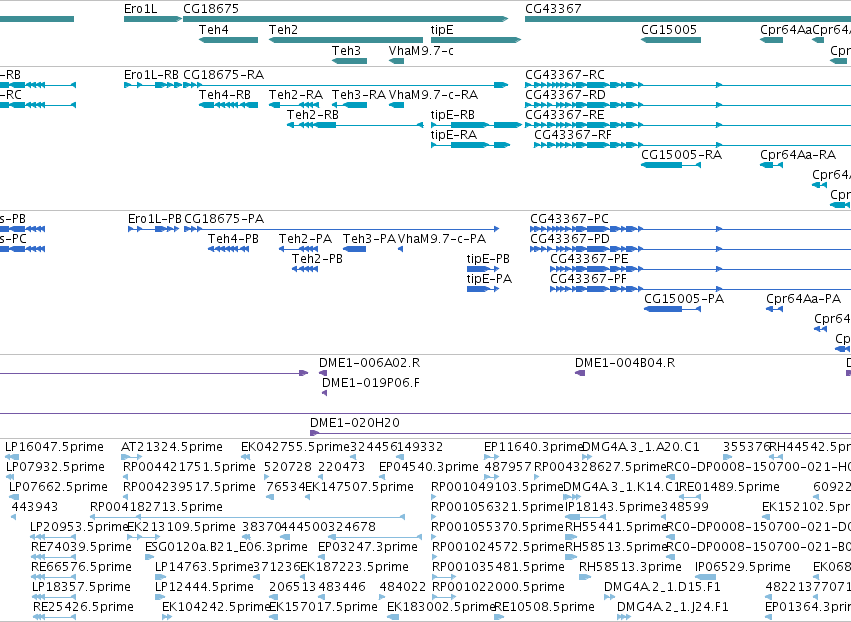The image size is (851, 622).
Task: Select the LP16047.5prime EST
Action: click(x=12, y=457)
